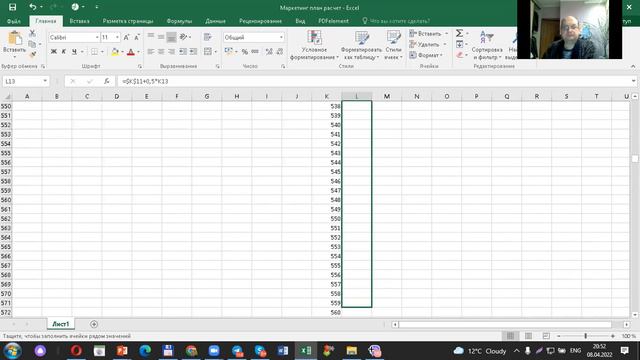Toggle top vertical alignment
The width and height of the screenshot is (640, 360).
[x=151, y=37]
